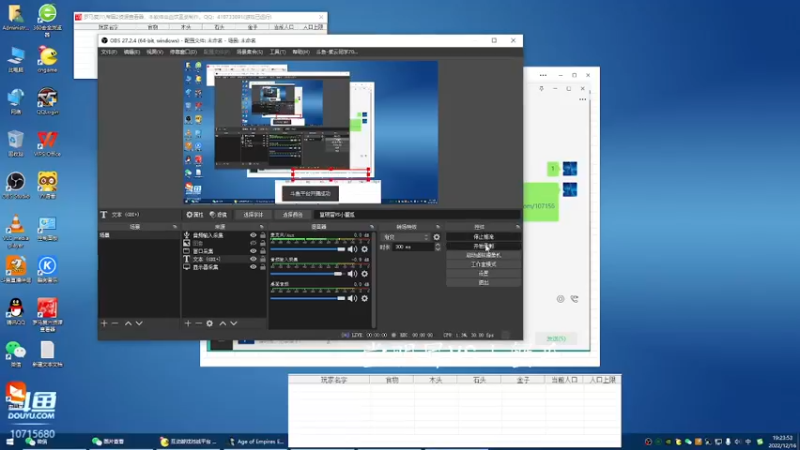Image resolution: width=800 pixels, height=450 pixels.
Task: Click the add source plus icon
Action: coord(188,323)
